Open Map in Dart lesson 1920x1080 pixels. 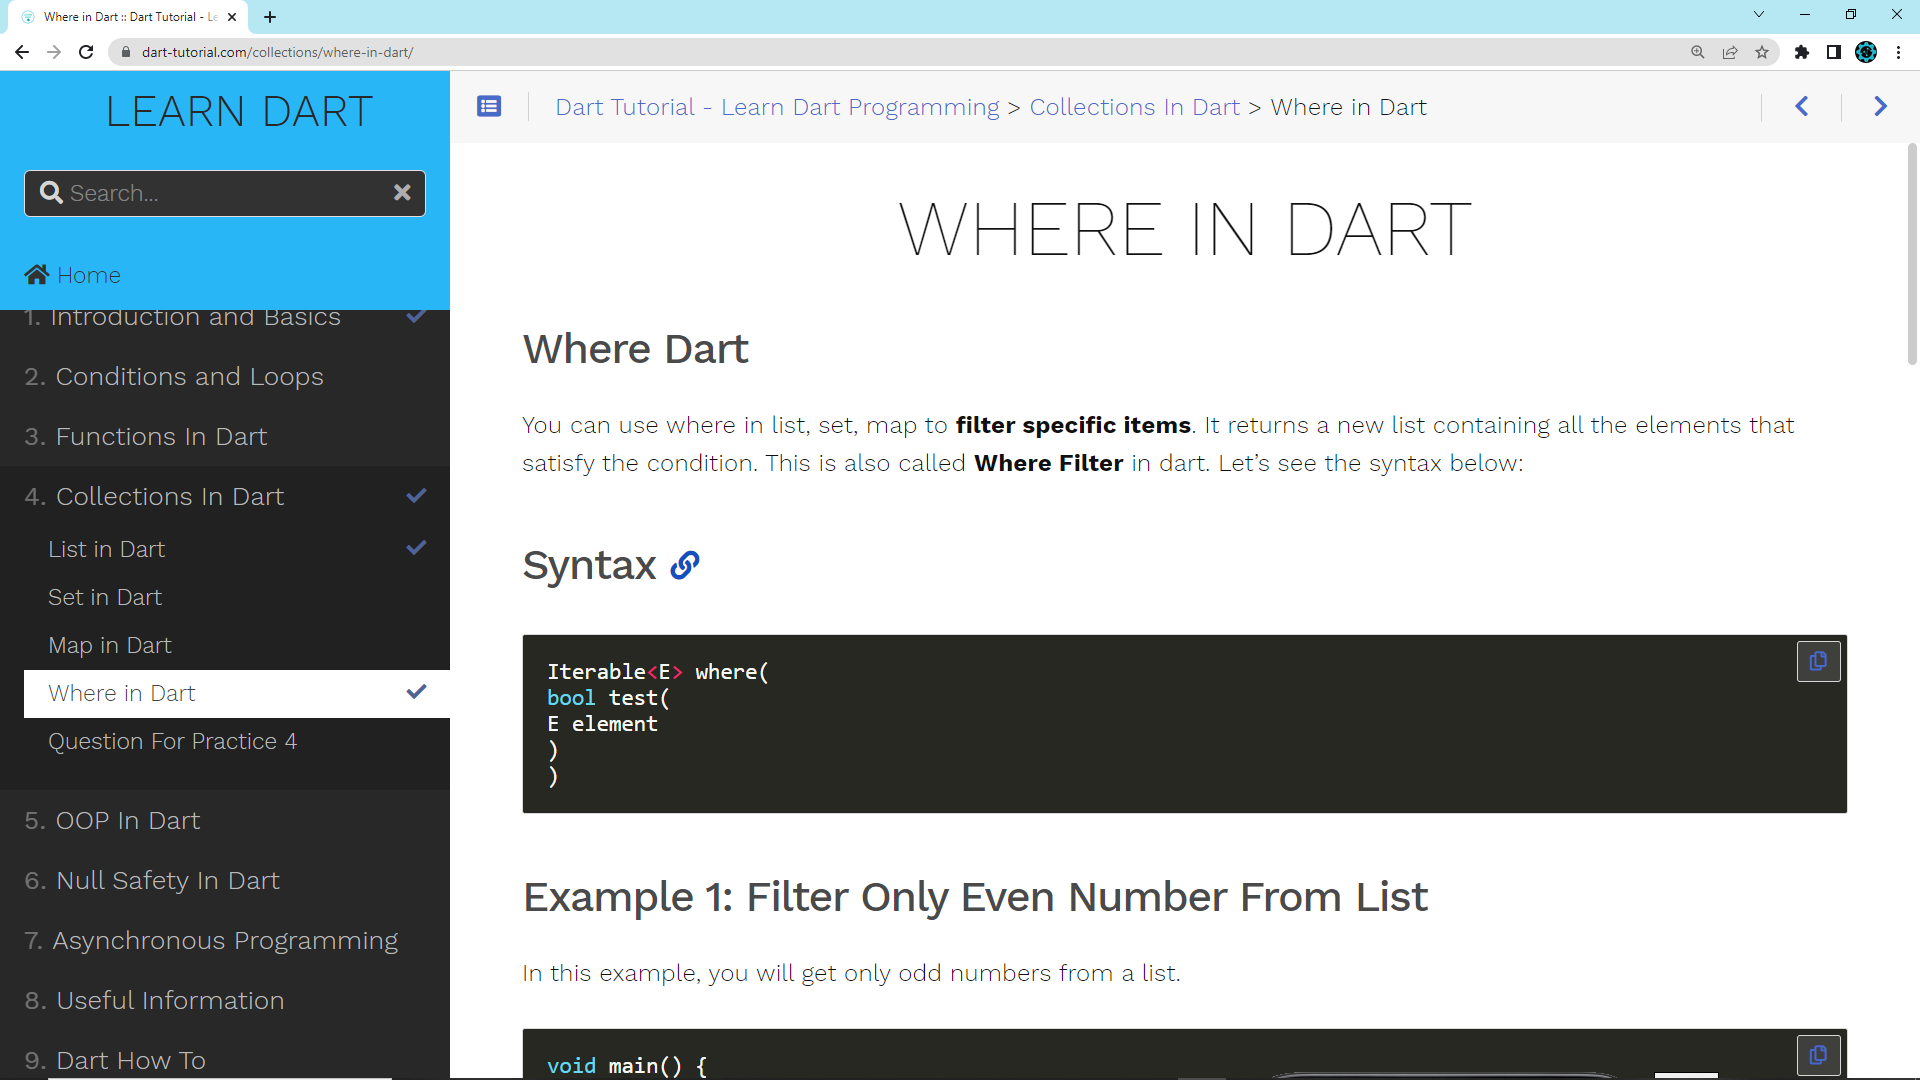pos(110,645)
